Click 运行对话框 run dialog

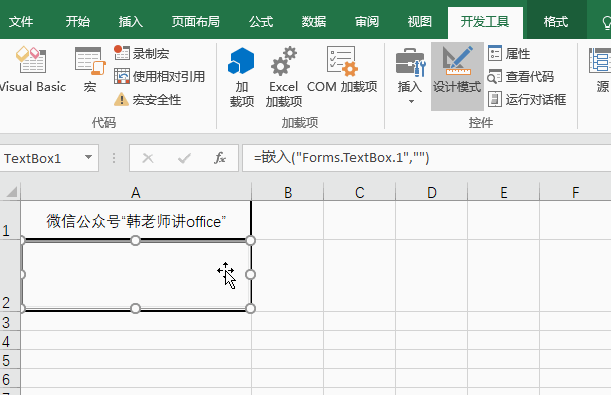point(527,99)
